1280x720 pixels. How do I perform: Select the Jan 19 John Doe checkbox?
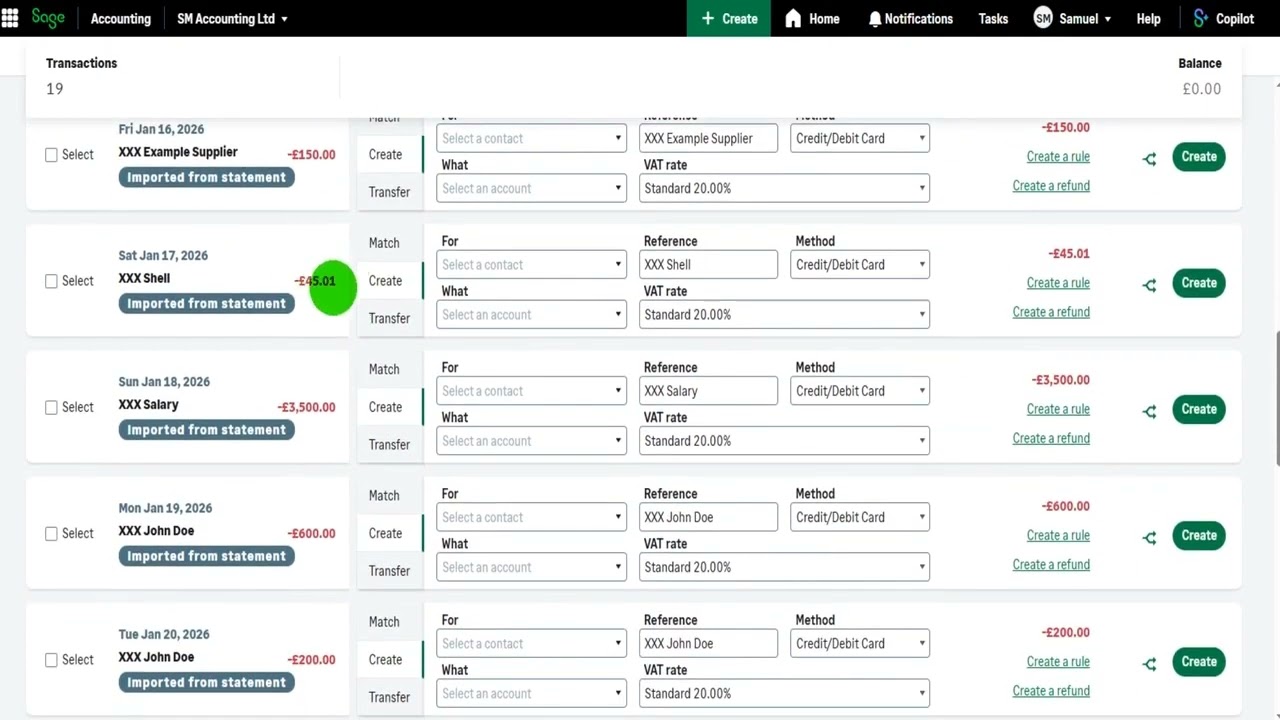[x=51, y=533]
